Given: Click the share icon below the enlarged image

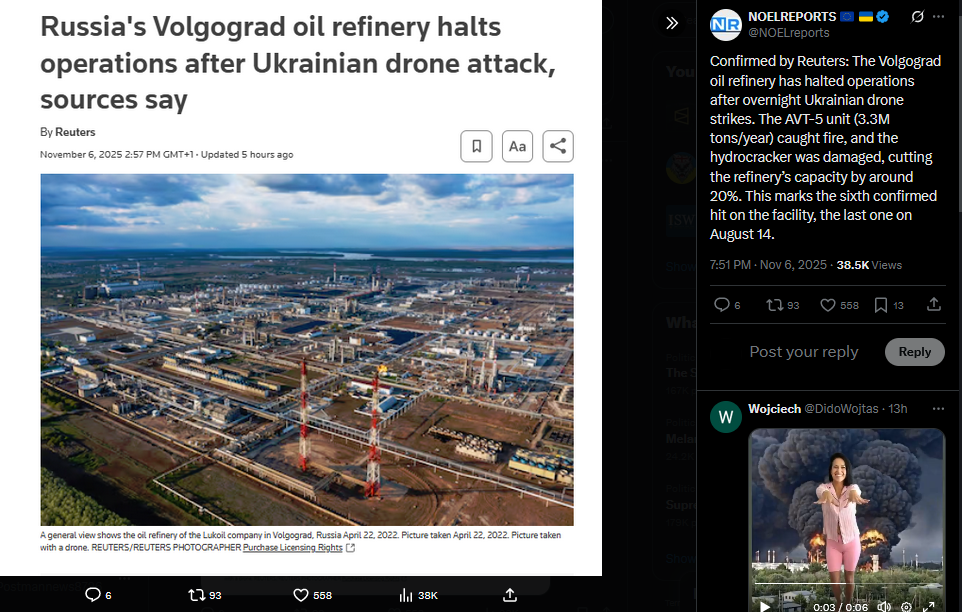Looking at the screenshot, I should 510,594.
